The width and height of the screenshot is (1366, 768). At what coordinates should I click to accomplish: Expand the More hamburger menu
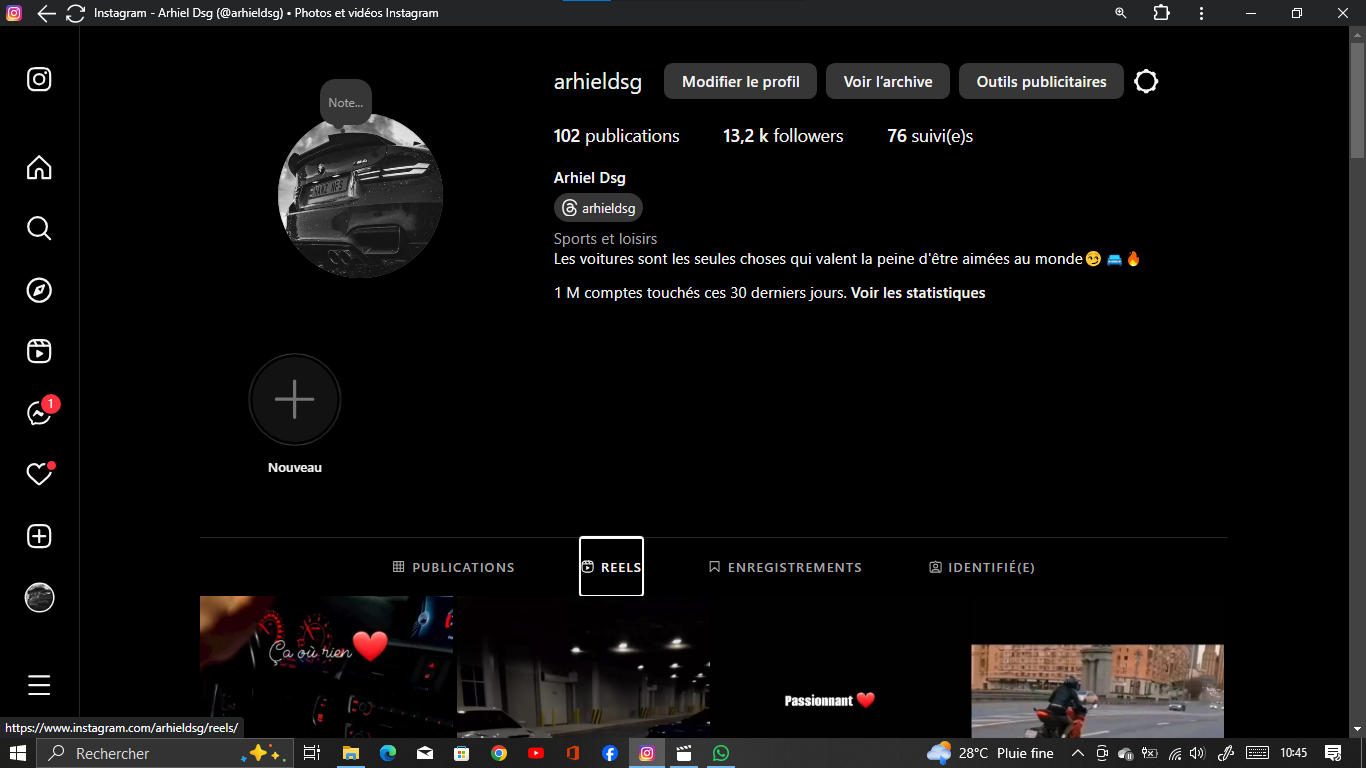coord(39,685)
